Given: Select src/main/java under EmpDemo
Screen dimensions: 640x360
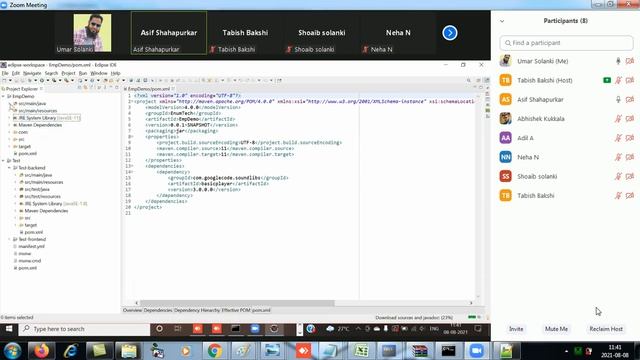Looking at the screenshot, I should click(x=32, y=104).
